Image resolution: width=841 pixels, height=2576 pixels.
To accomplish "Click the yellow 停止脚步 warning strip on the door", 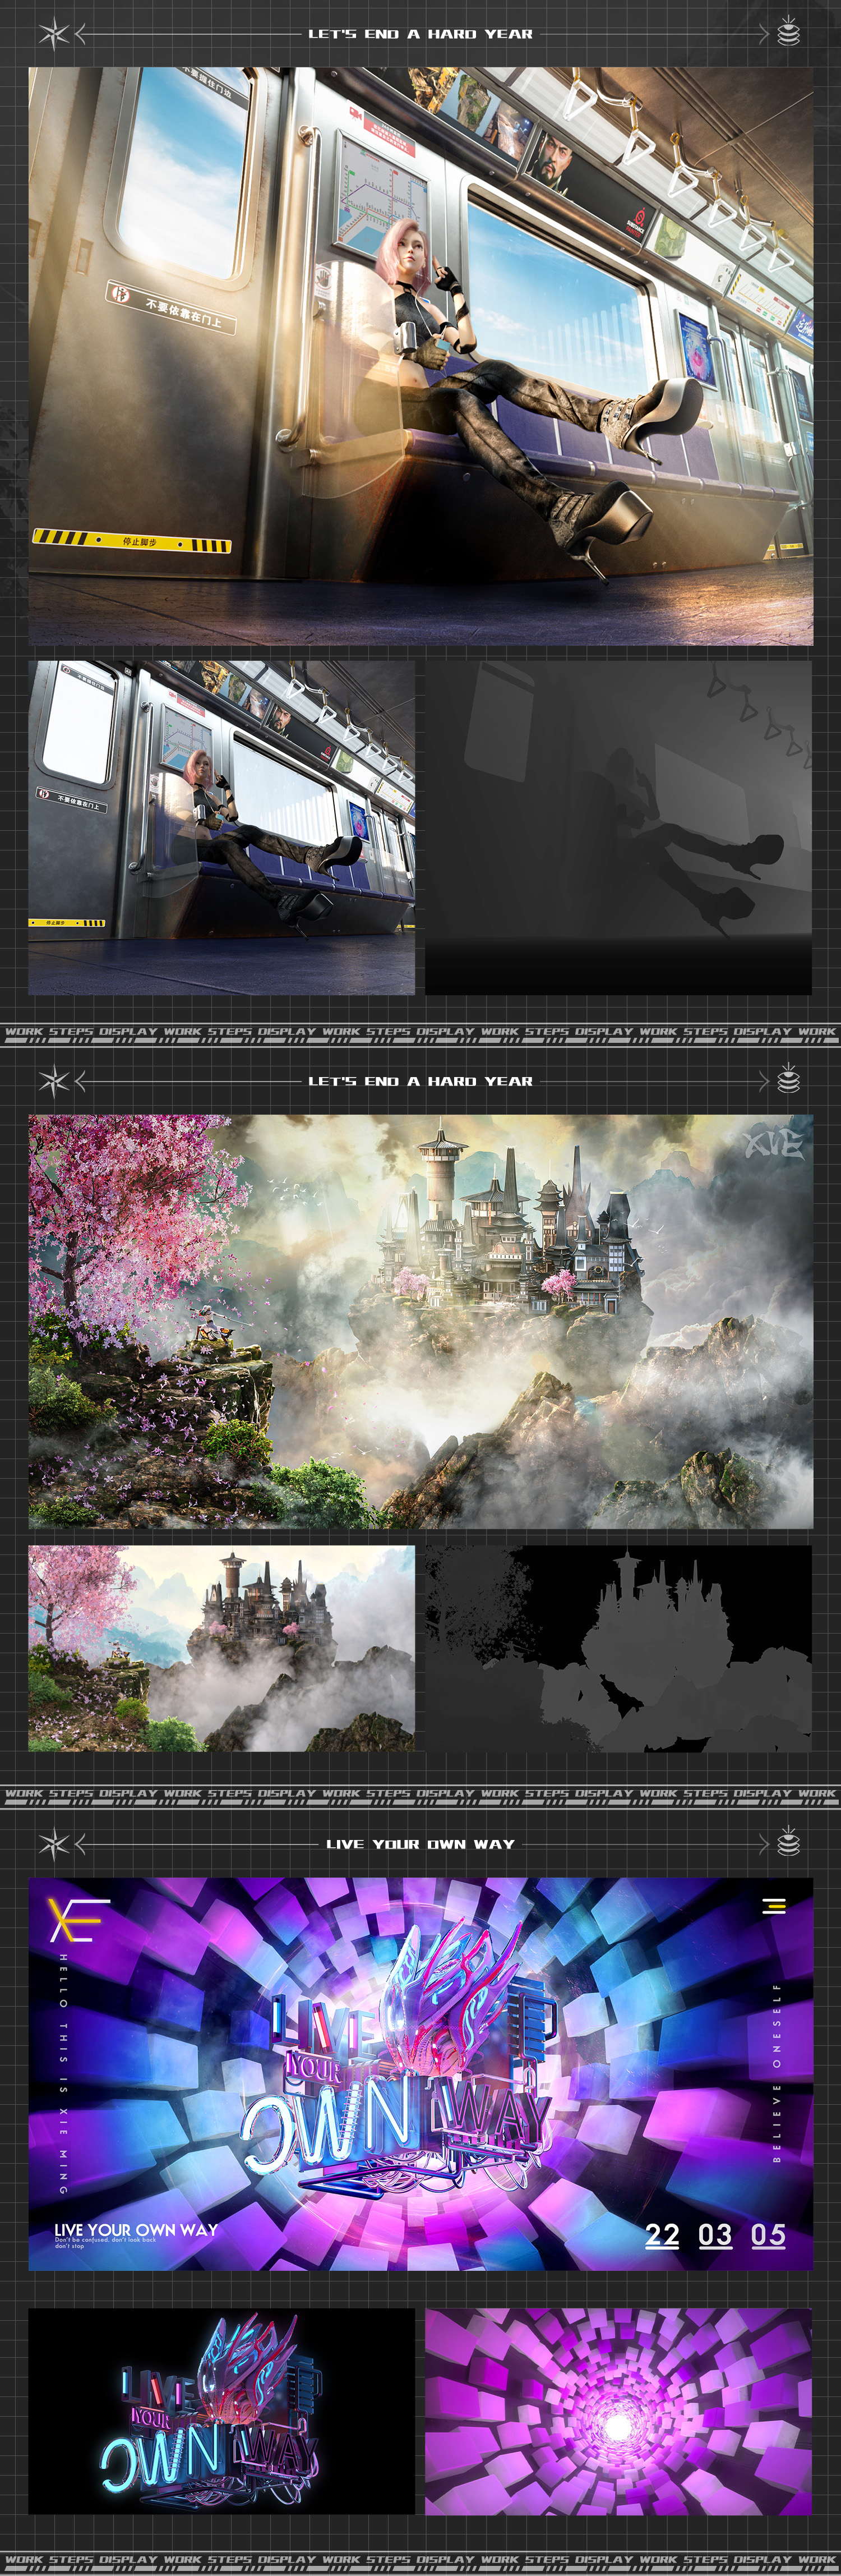I will point(132,541).
